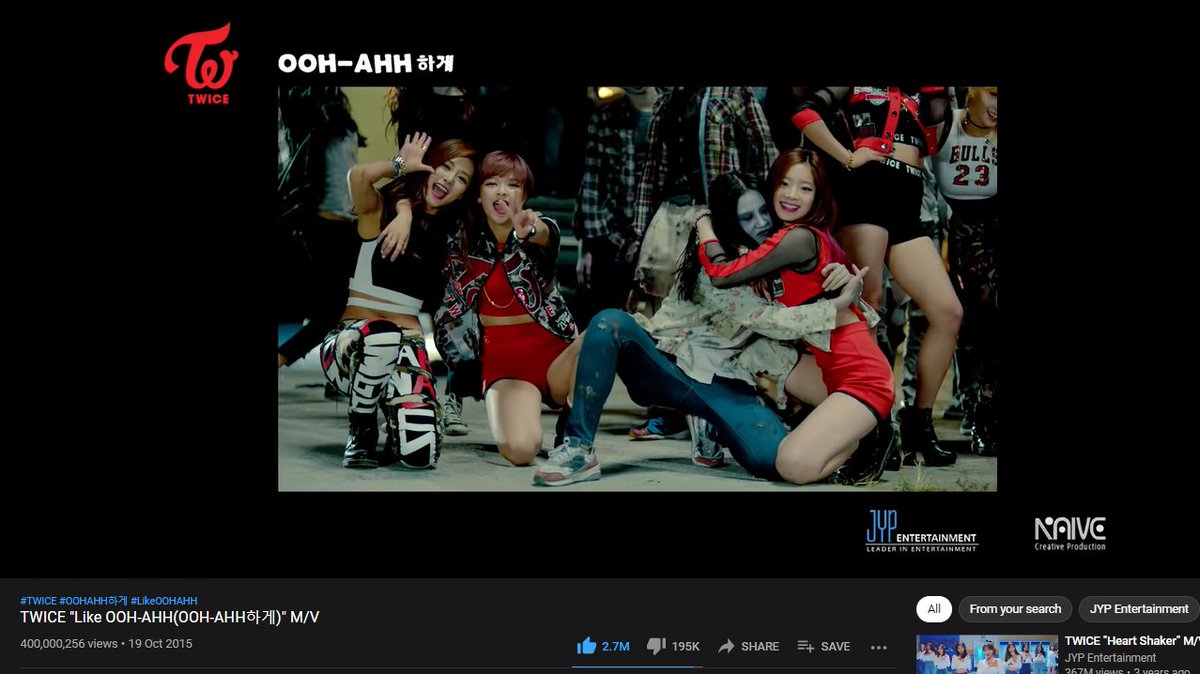Click the video title TWICE "Like OOH-AHH" M/V
The width and height of the screenshot is (1200, 674).
click(170, 617)
